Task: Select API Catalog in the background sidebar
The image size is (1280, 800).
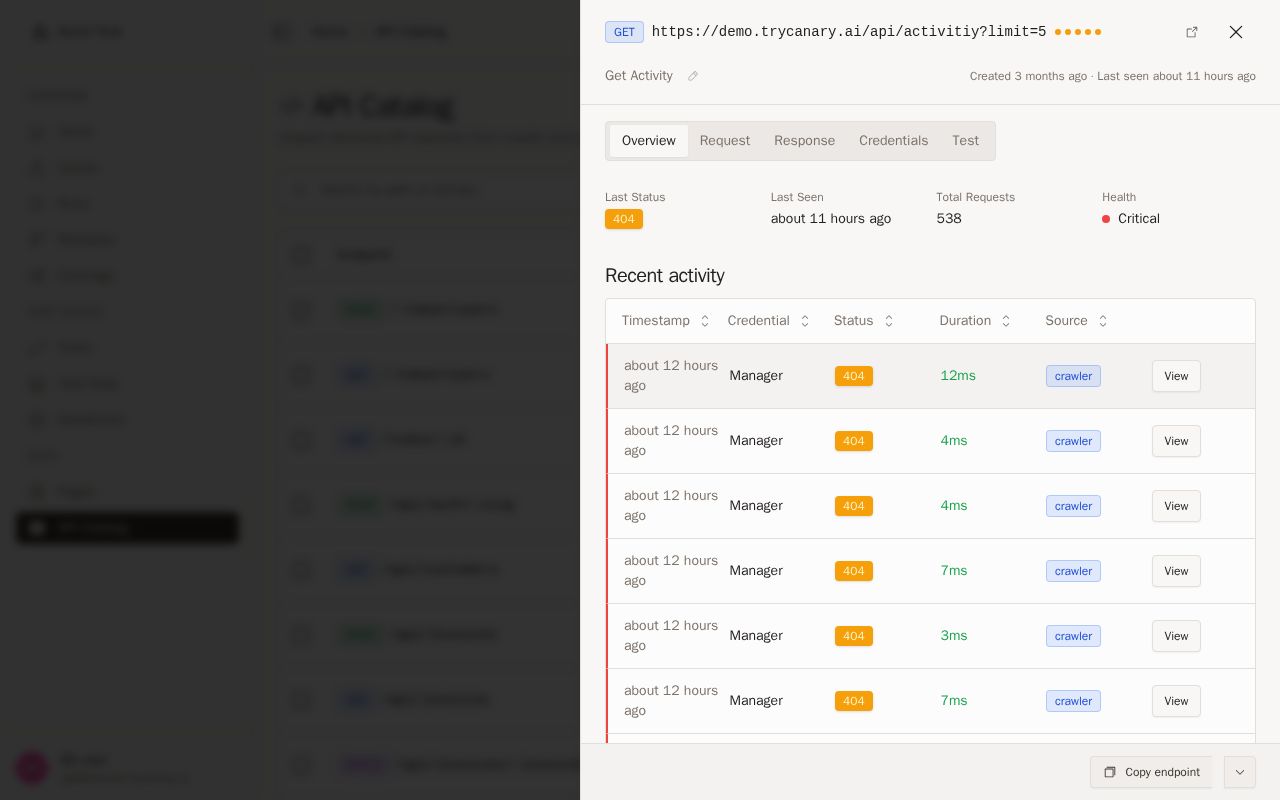Action: click(x=127, y=528)
